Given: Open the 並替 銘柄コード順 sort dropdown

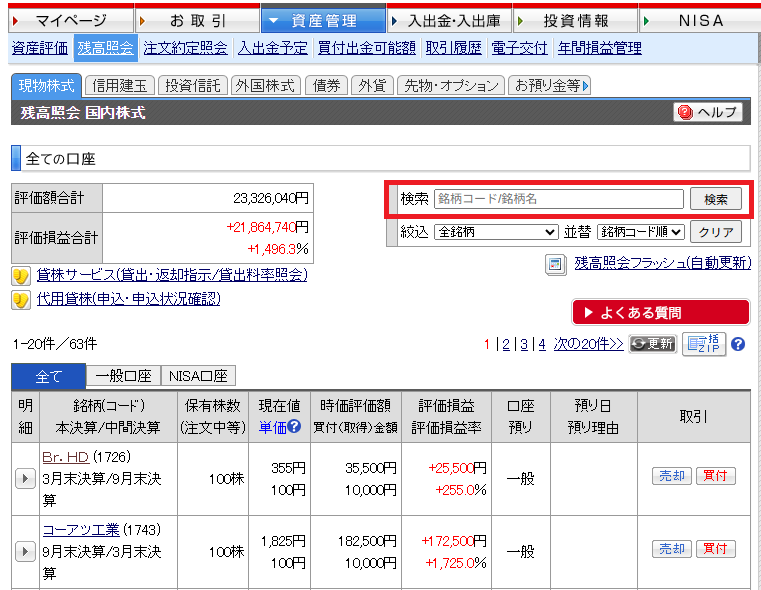Looking at the screenshot, I should tap(640, 232).
